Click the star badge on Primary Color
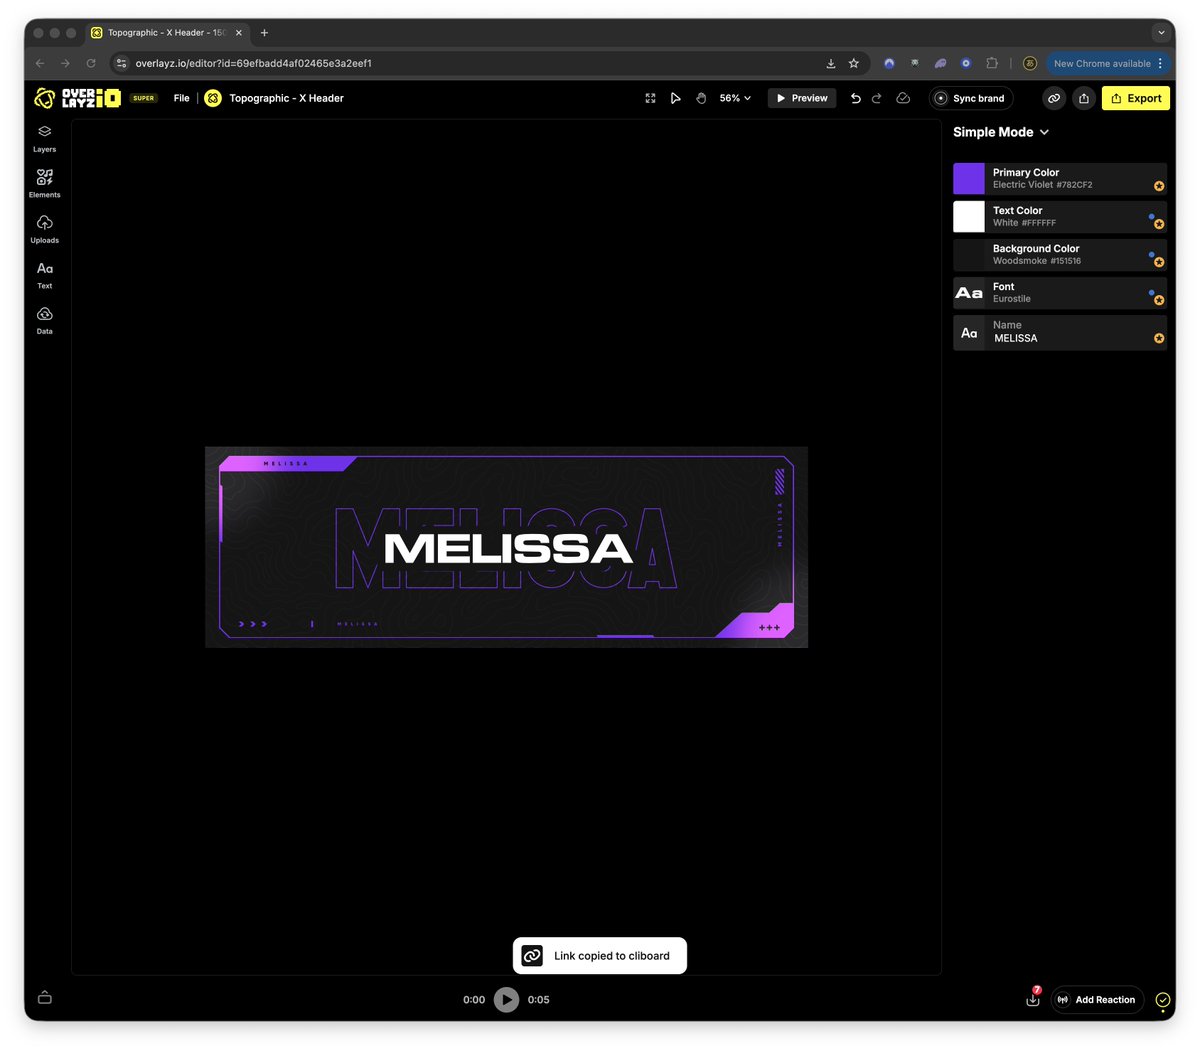This screenshot has width=1200, height=1051. (x=1159, y=186)
